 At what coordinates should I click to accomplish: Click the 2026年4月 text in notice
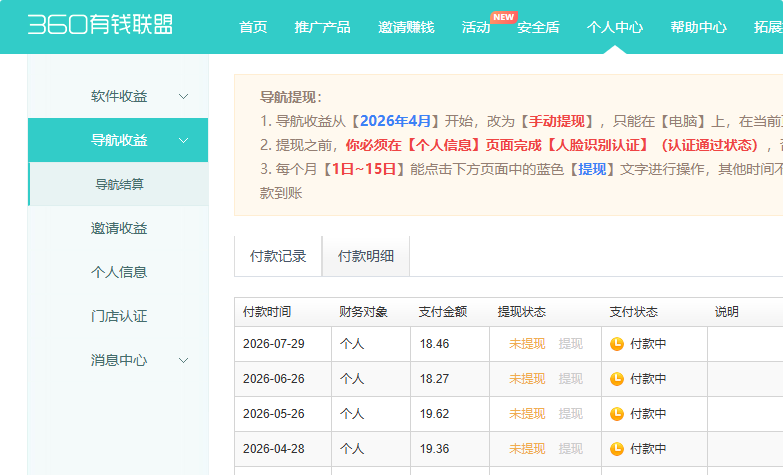(x=395, y=121)
